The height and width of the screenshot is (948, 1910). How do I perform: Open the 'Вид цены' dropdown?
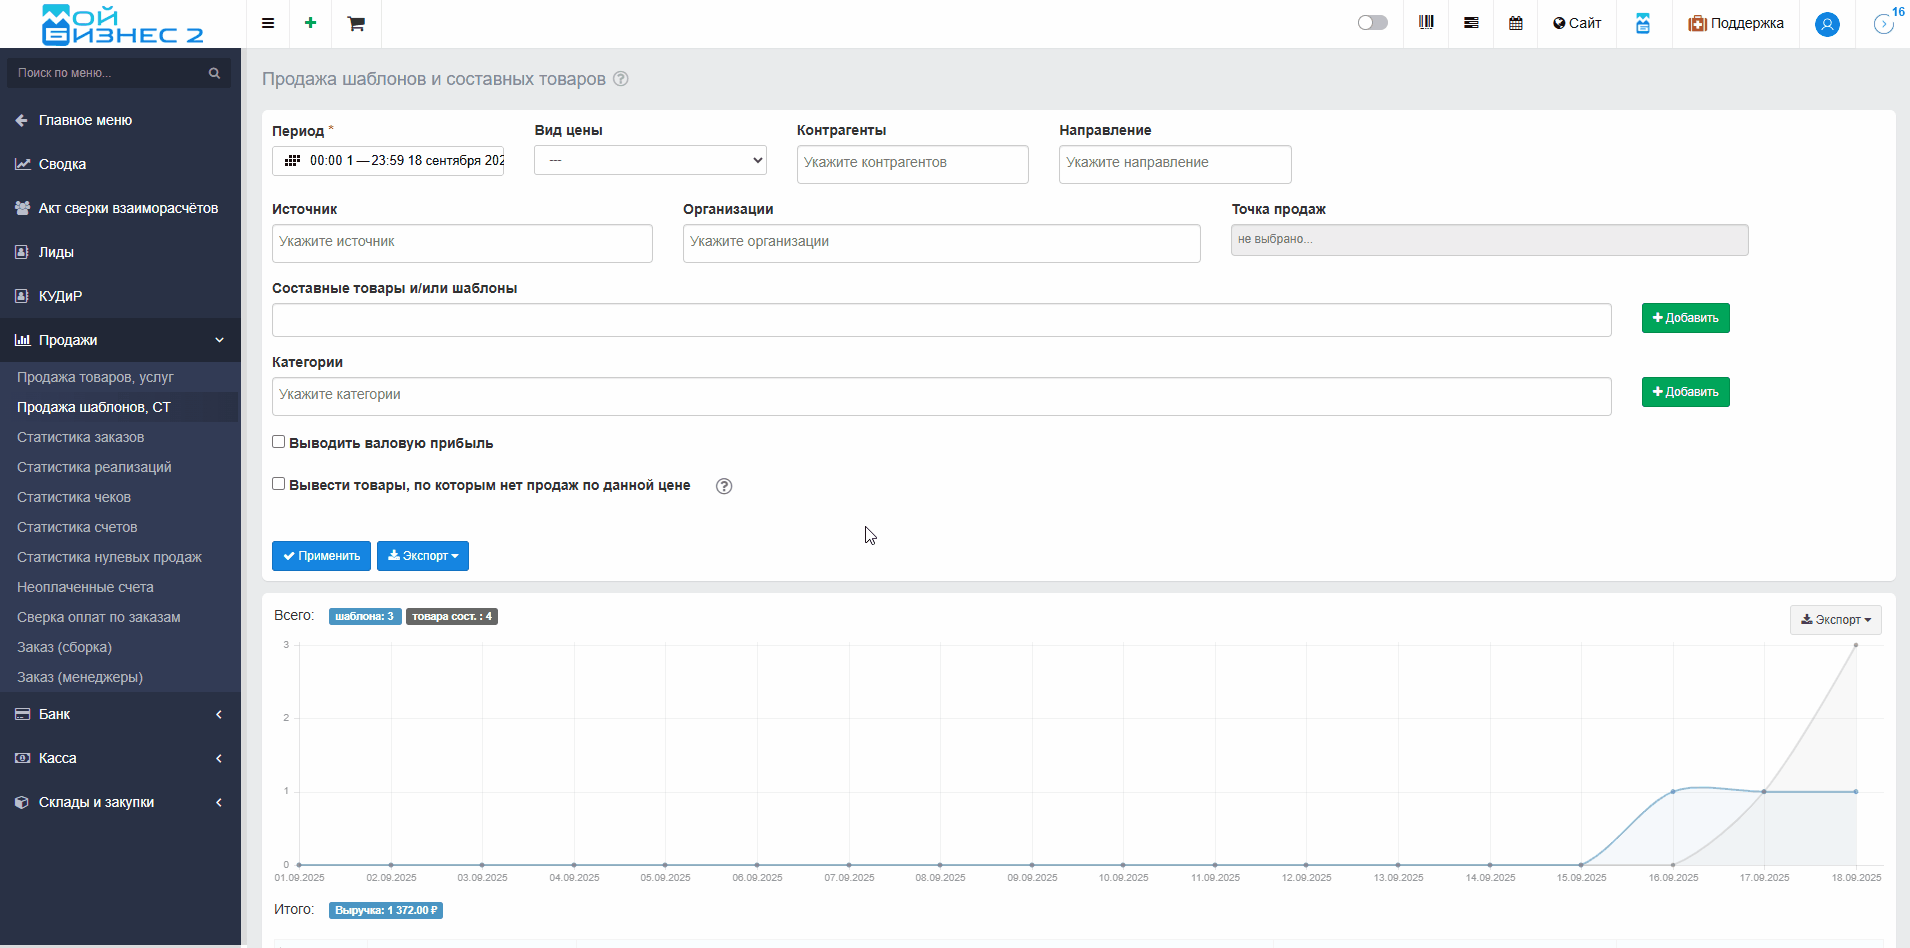(650, 160)
